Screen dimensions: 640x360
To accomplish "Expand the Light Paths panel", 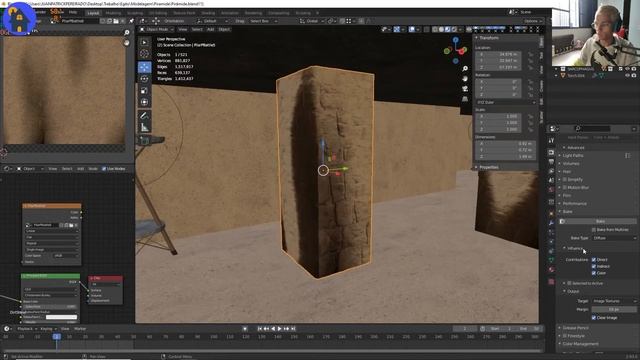I will pos(573,156).
